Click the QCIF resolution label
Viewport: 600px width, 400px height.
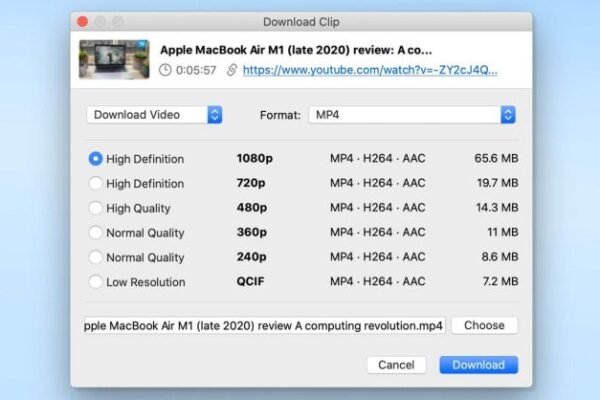coord(250,281)
